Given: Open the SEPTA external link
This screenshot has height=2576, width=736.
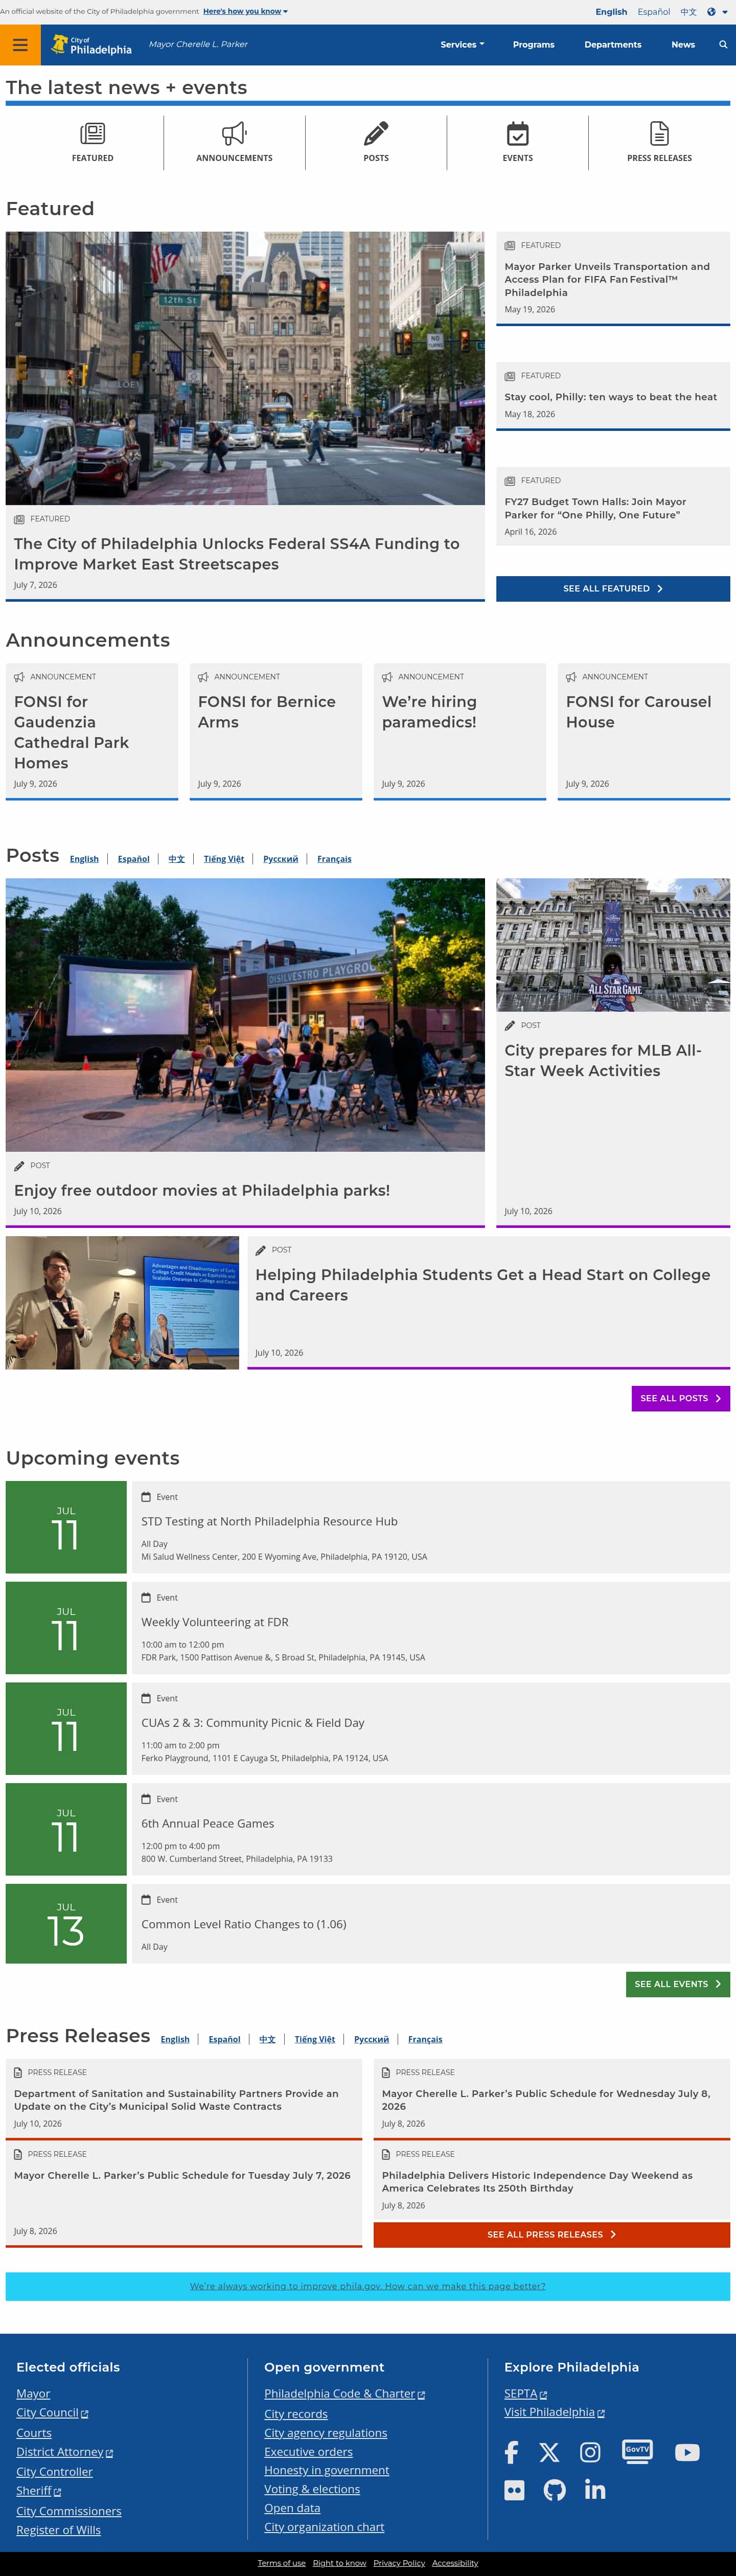Looking at the screenshot, I should [525, 2393].
